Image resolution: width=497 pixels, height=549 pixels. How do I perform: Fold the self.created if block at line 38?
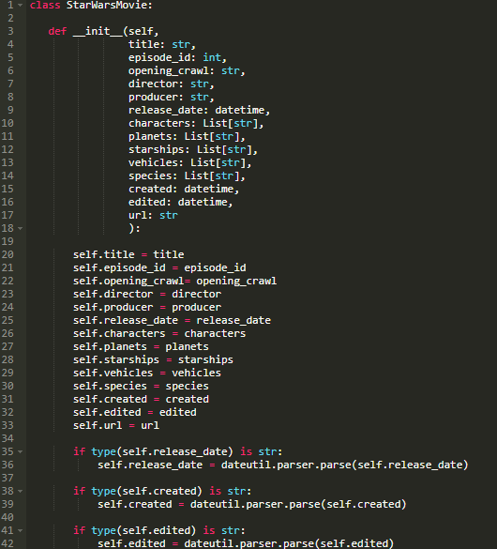pos(20,491)
